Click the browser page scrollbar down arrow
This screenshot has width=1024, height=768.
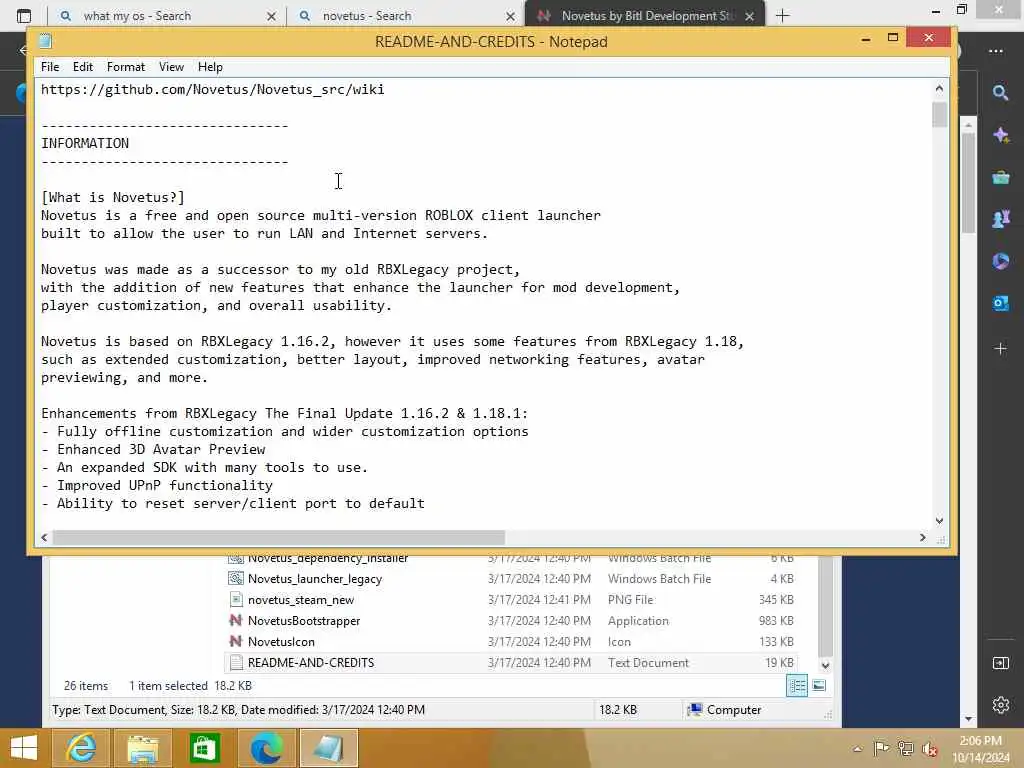pyautogui.click(x=968, y=719)
